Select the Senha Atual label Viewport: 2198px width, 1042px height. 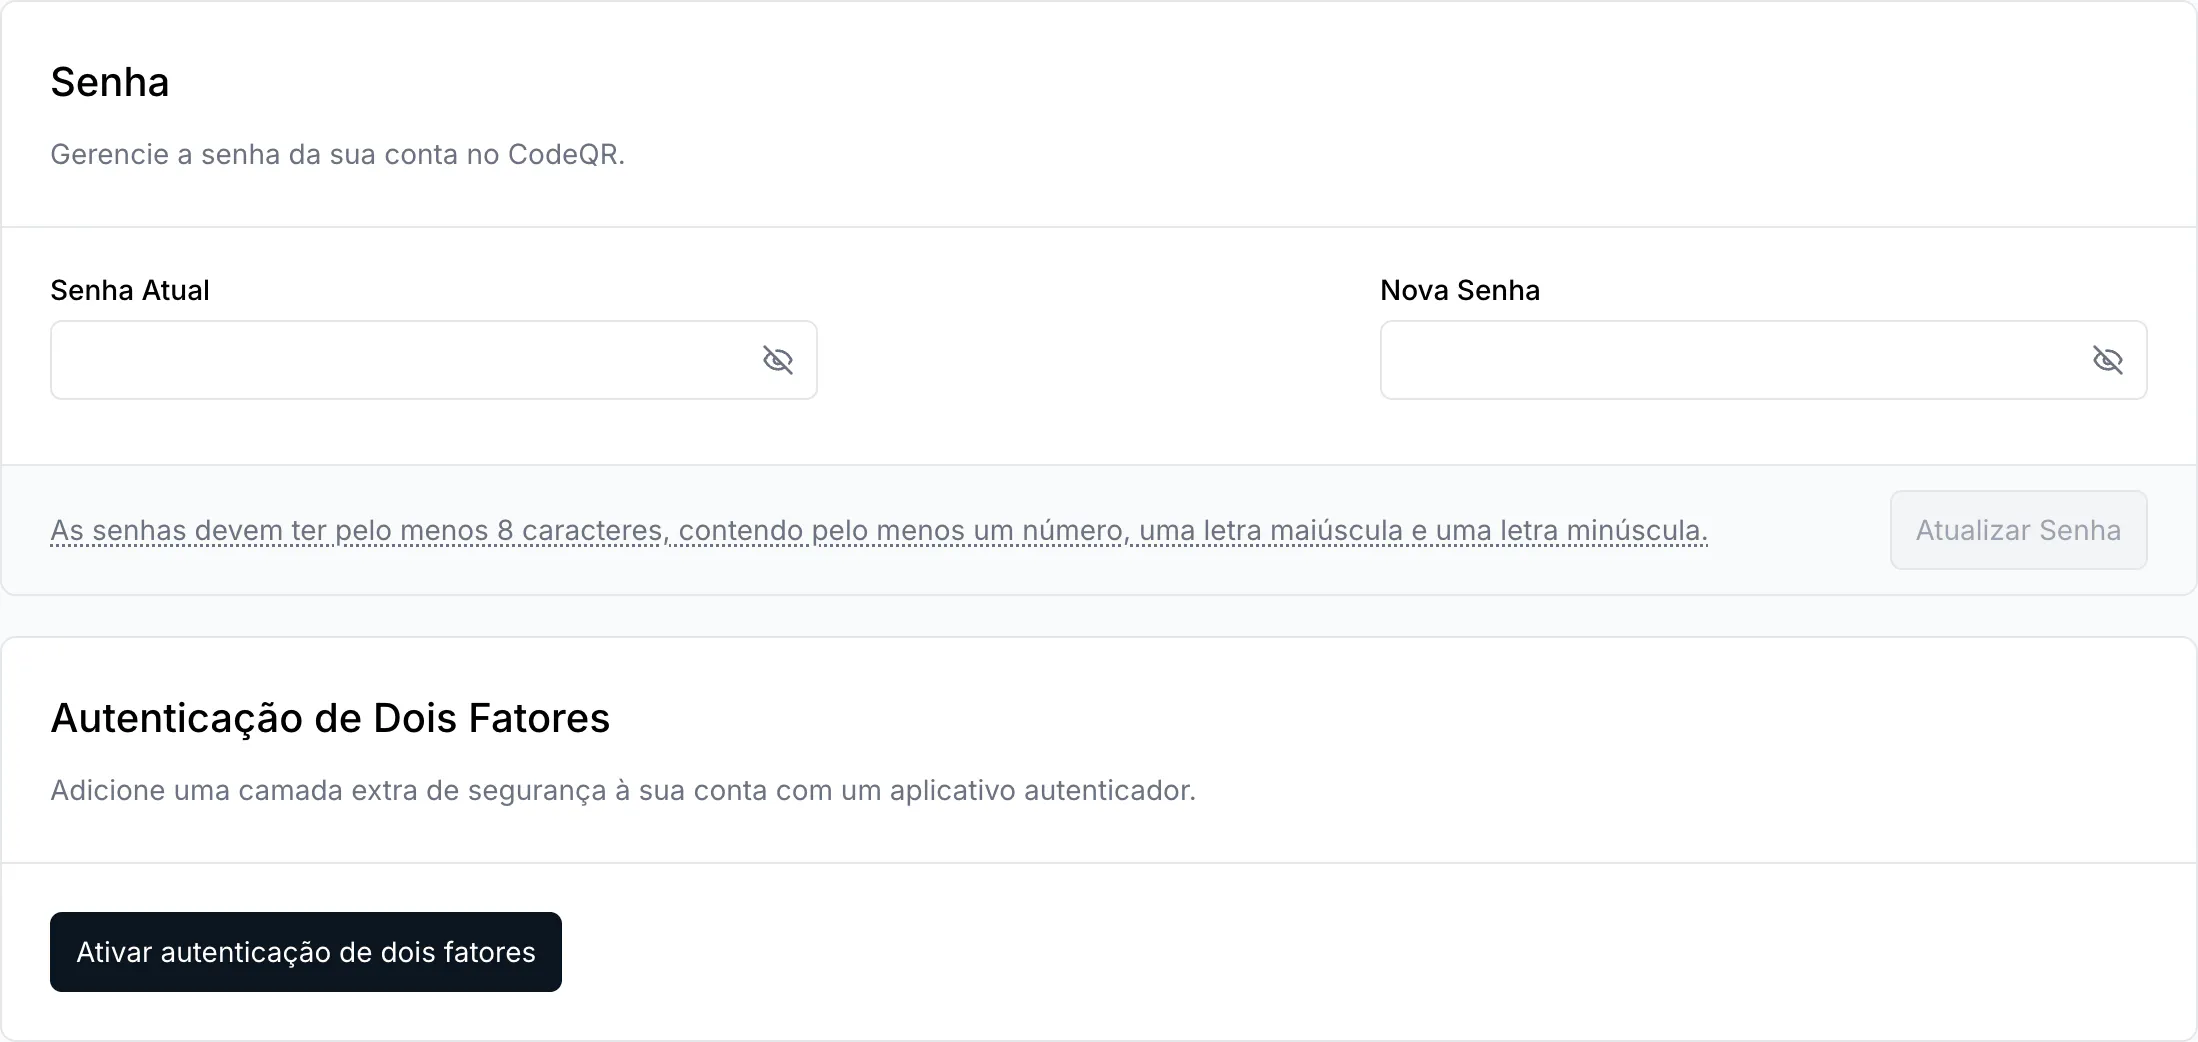[x=130, y=290]
